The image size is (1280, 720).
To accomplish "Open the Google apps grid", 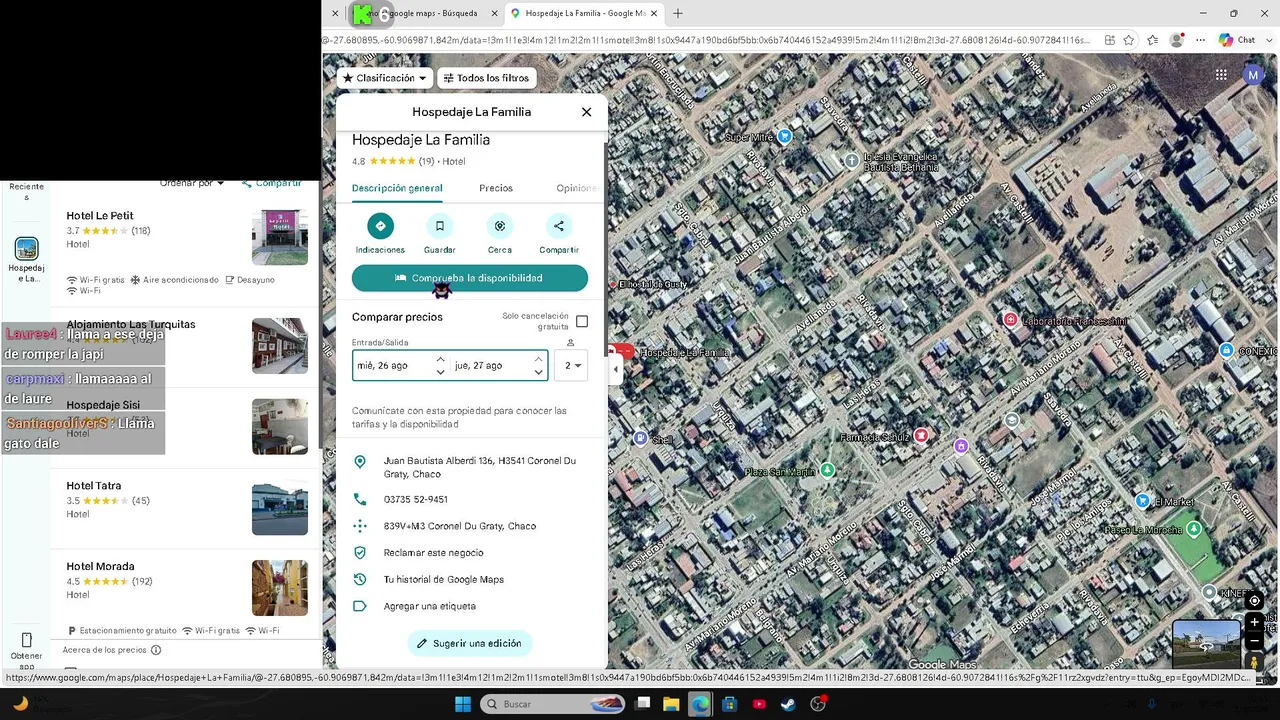I will (1221, 75).
